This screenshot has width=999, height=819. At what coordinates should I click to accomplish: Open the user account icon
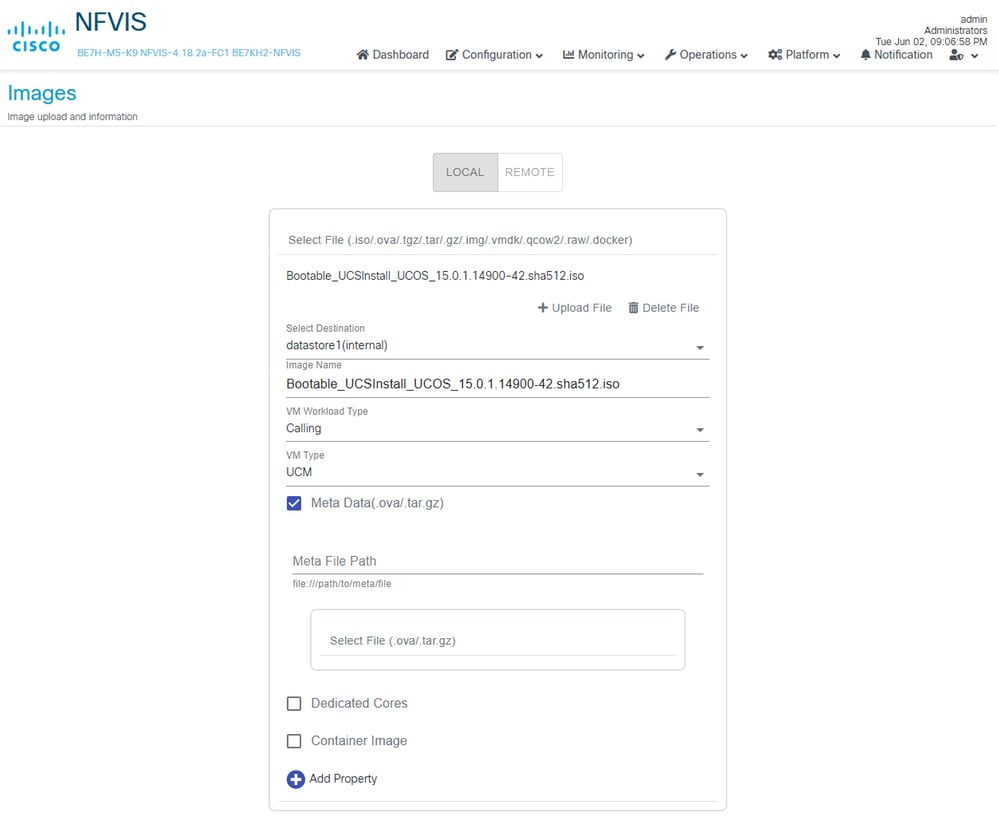tap(956, 55)
